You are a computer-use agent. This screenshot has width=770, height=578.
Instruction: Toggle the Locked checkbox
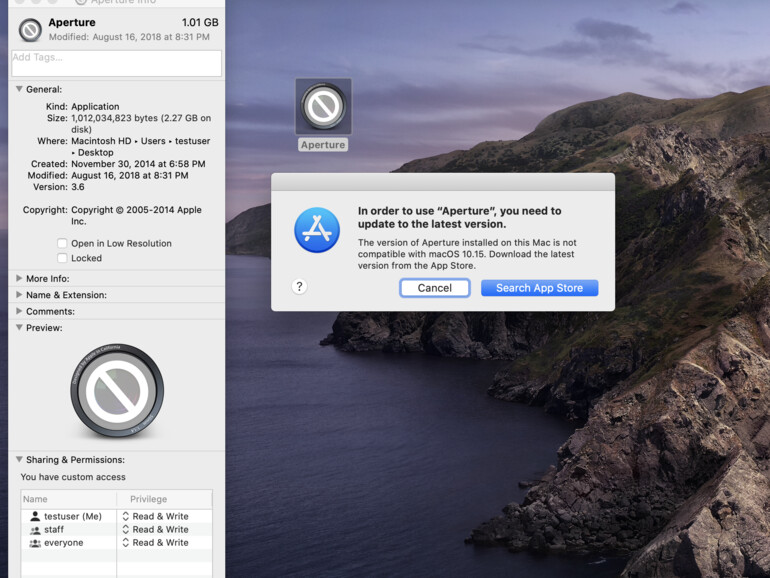click(x=62, y=258)
